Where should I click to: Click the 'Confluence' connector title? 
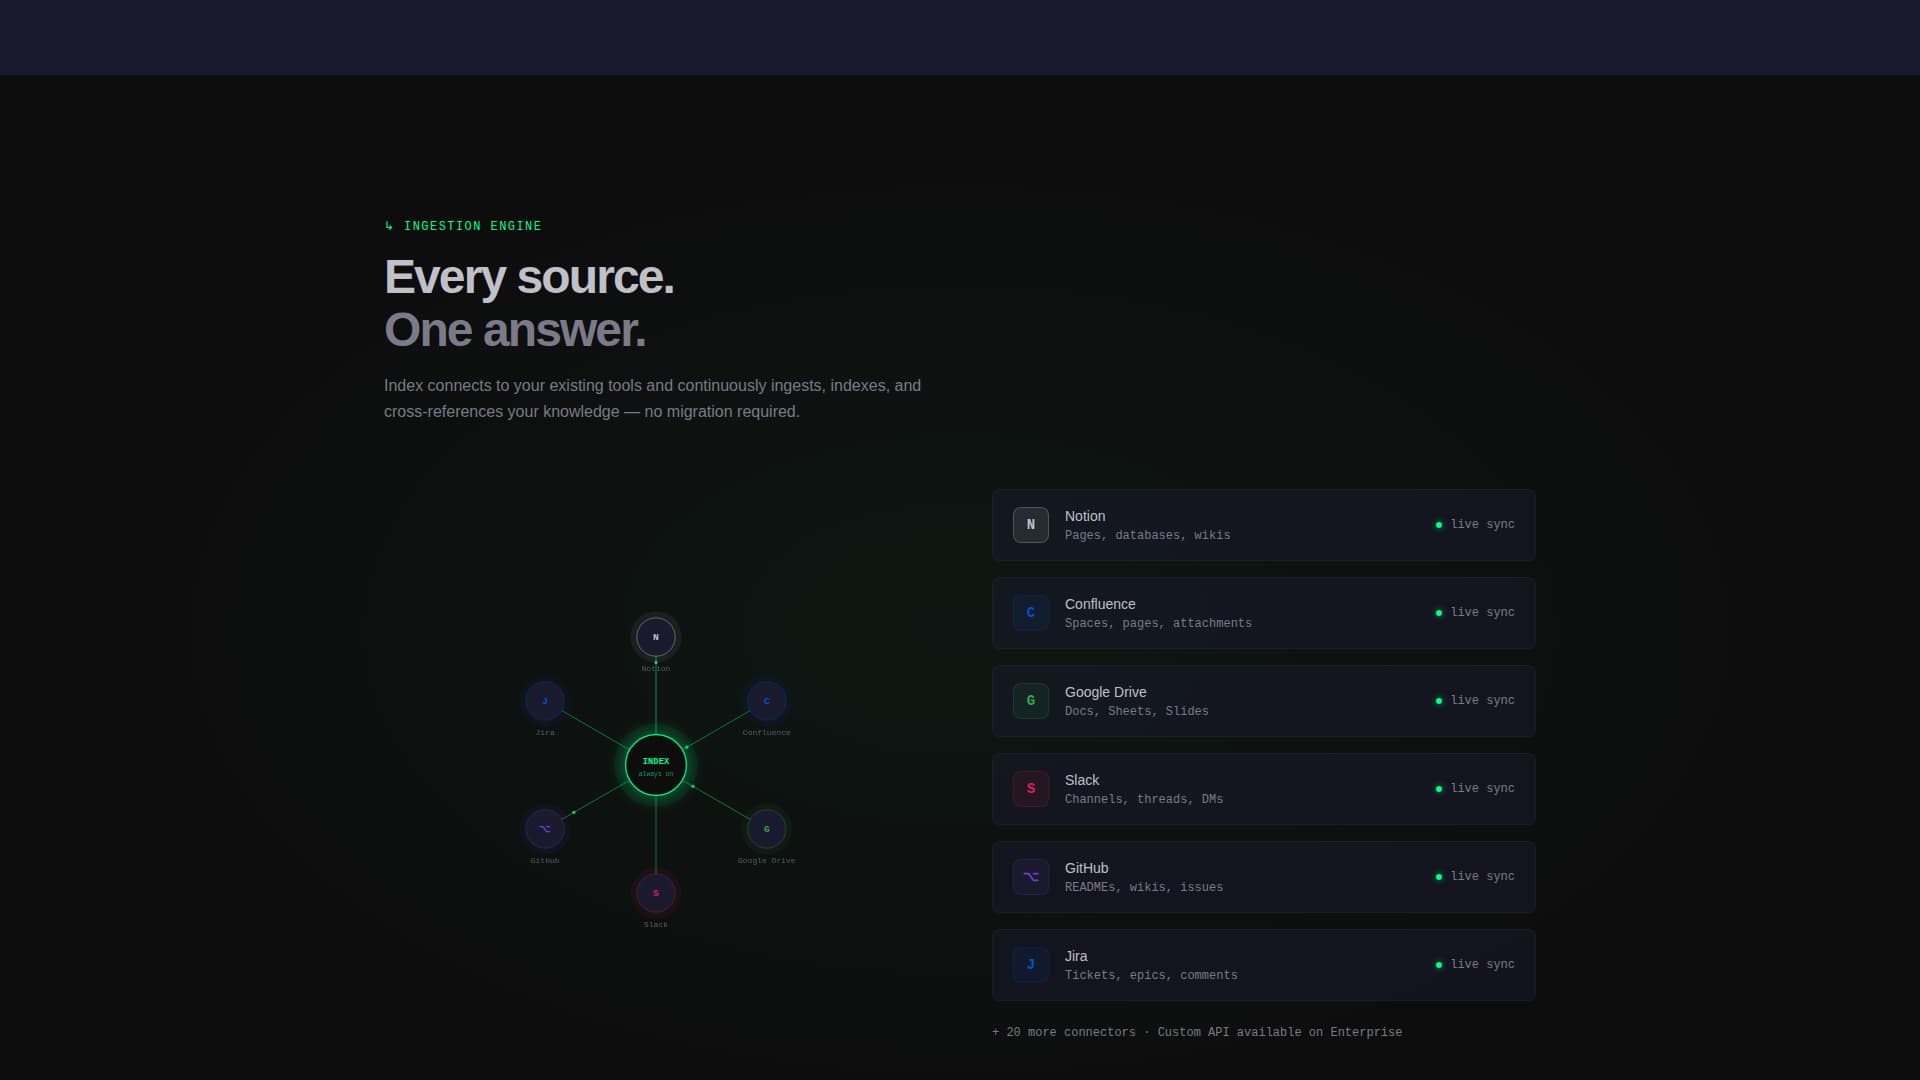(1100, 604)
